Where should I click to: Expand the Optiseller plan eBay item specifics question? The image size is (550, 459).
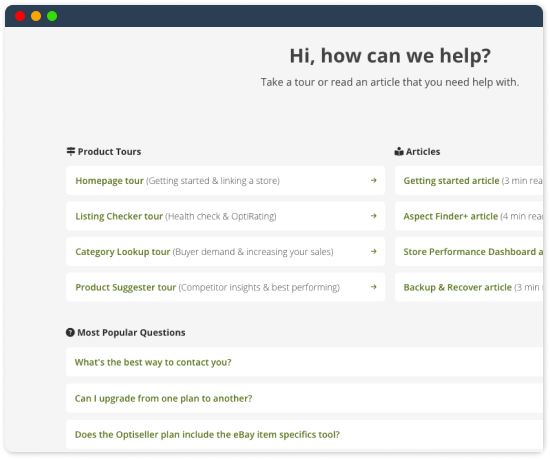304,434
